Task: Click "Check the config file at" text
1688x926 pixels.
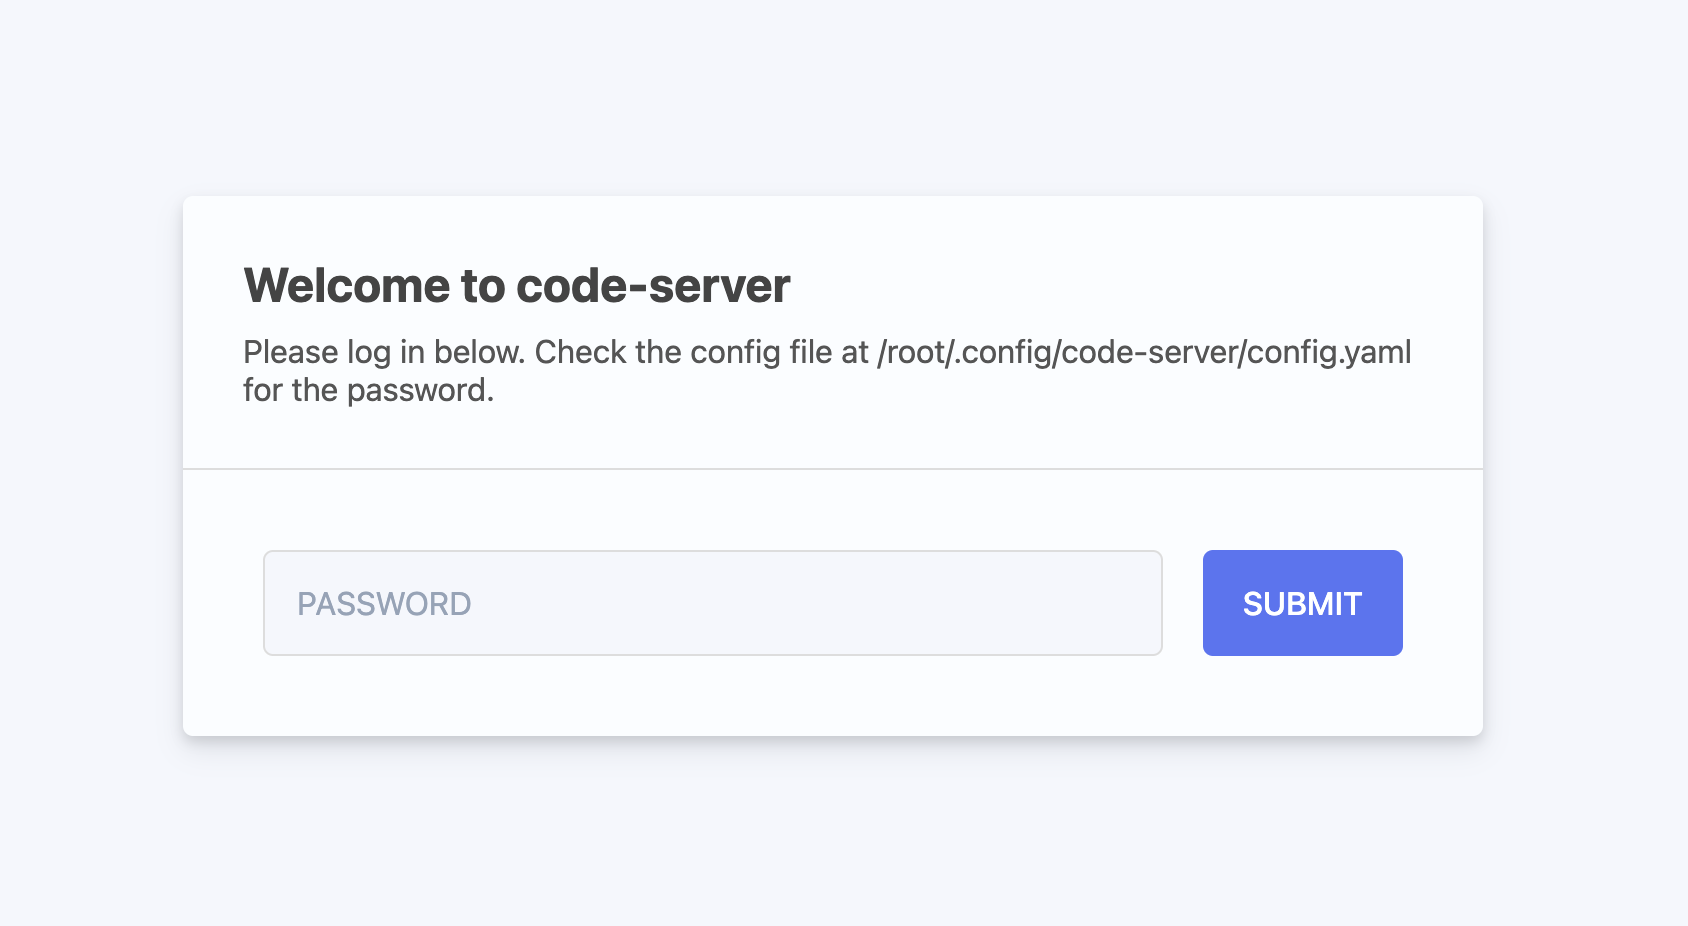Action: (701, 352)
